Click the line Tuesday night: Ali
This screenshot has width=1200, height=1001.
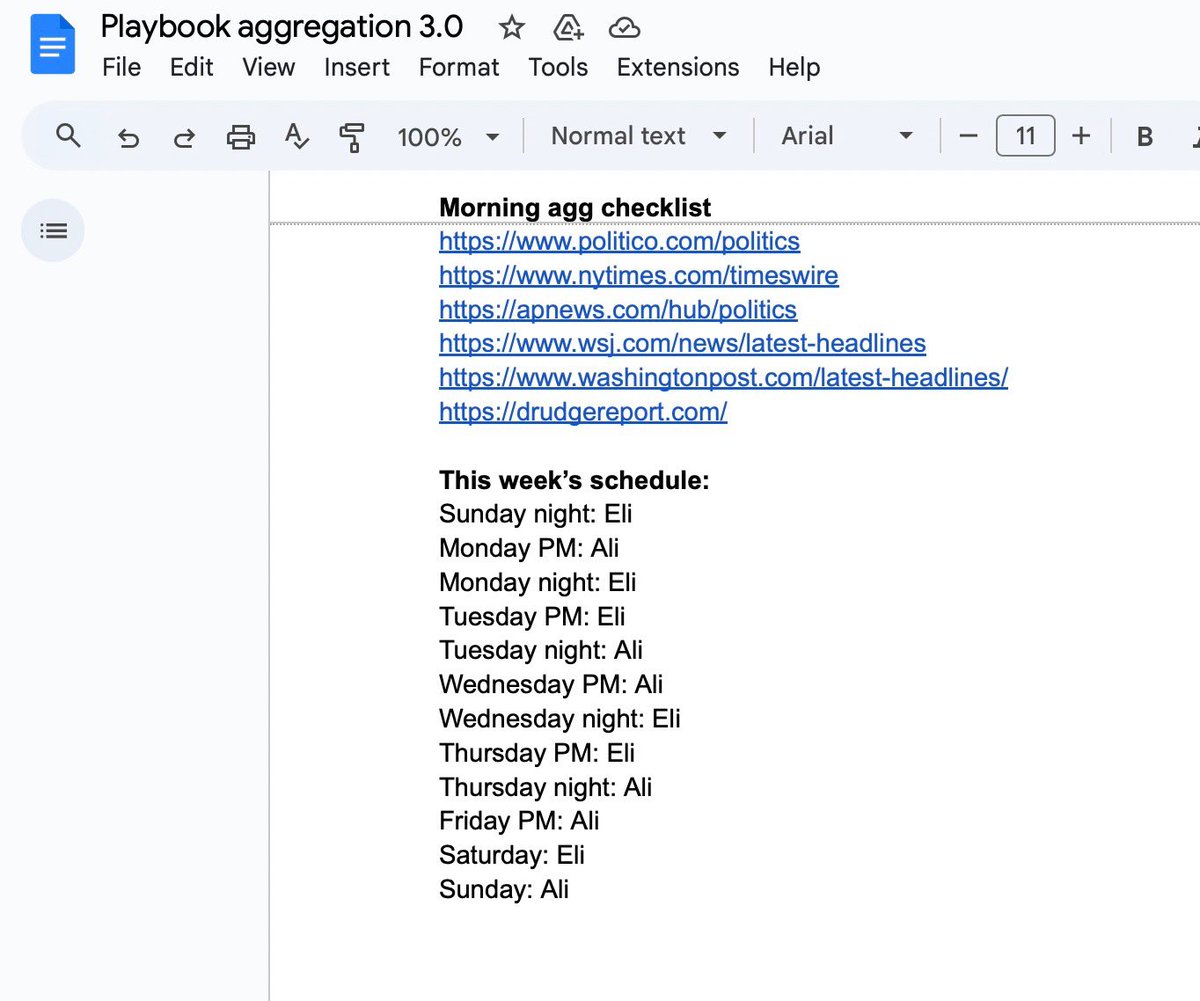(x=541, y=650)
